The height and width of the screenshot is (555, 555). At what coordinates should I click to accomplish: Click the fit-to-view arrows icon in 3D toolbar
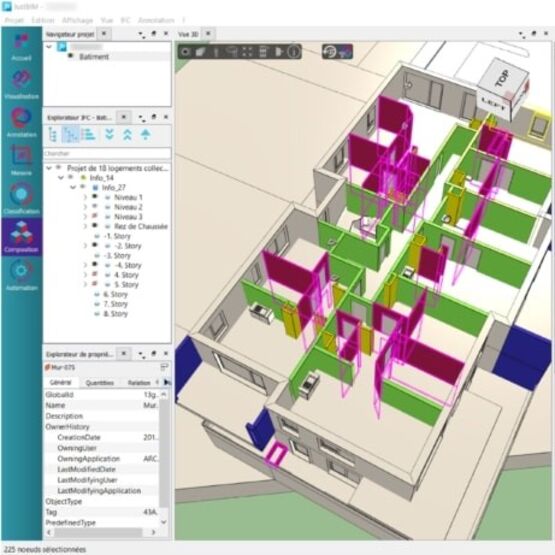247,52
